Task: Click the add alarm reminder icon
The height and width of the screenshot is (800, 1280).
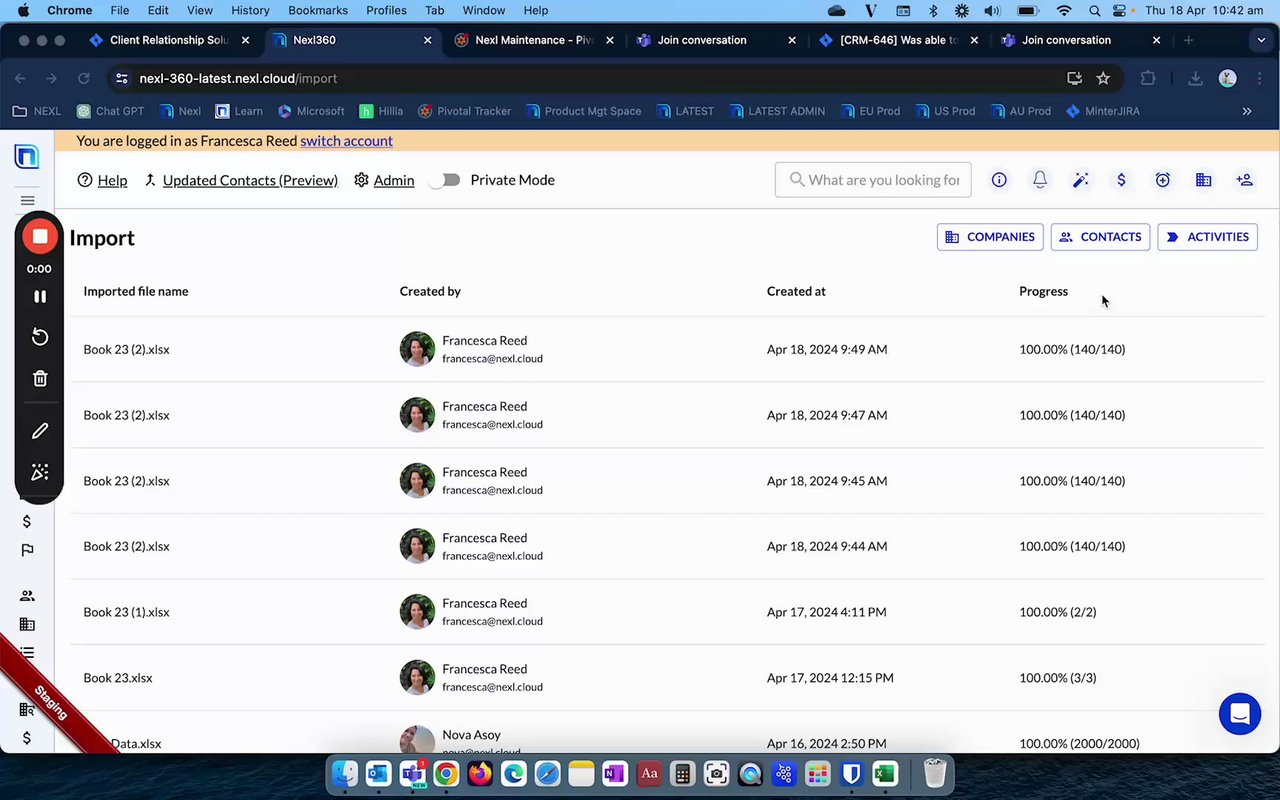Action: (x=1163, y=180)
